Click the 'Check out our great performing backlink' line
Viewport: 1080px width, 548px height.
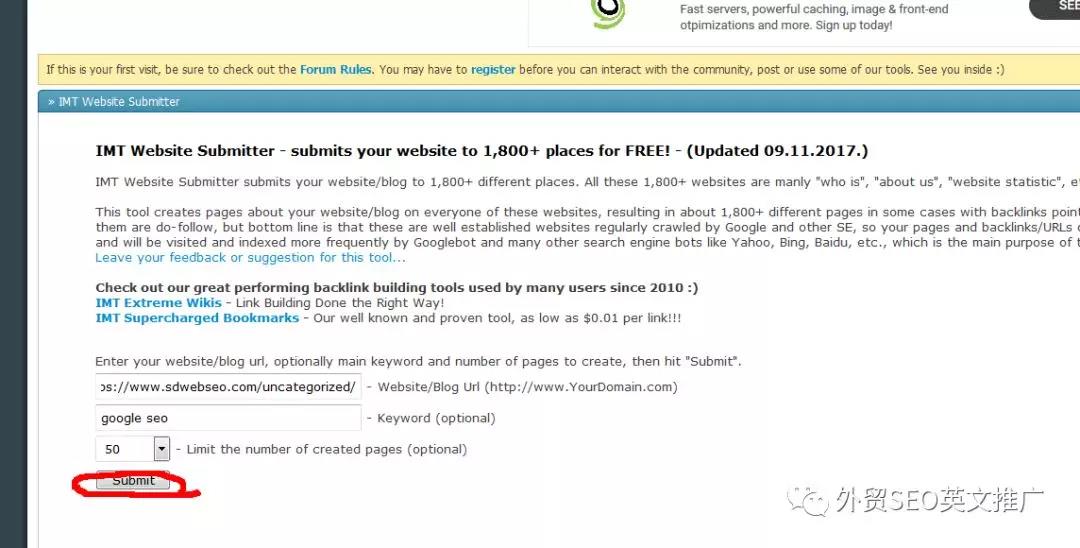tap(397, 288)
